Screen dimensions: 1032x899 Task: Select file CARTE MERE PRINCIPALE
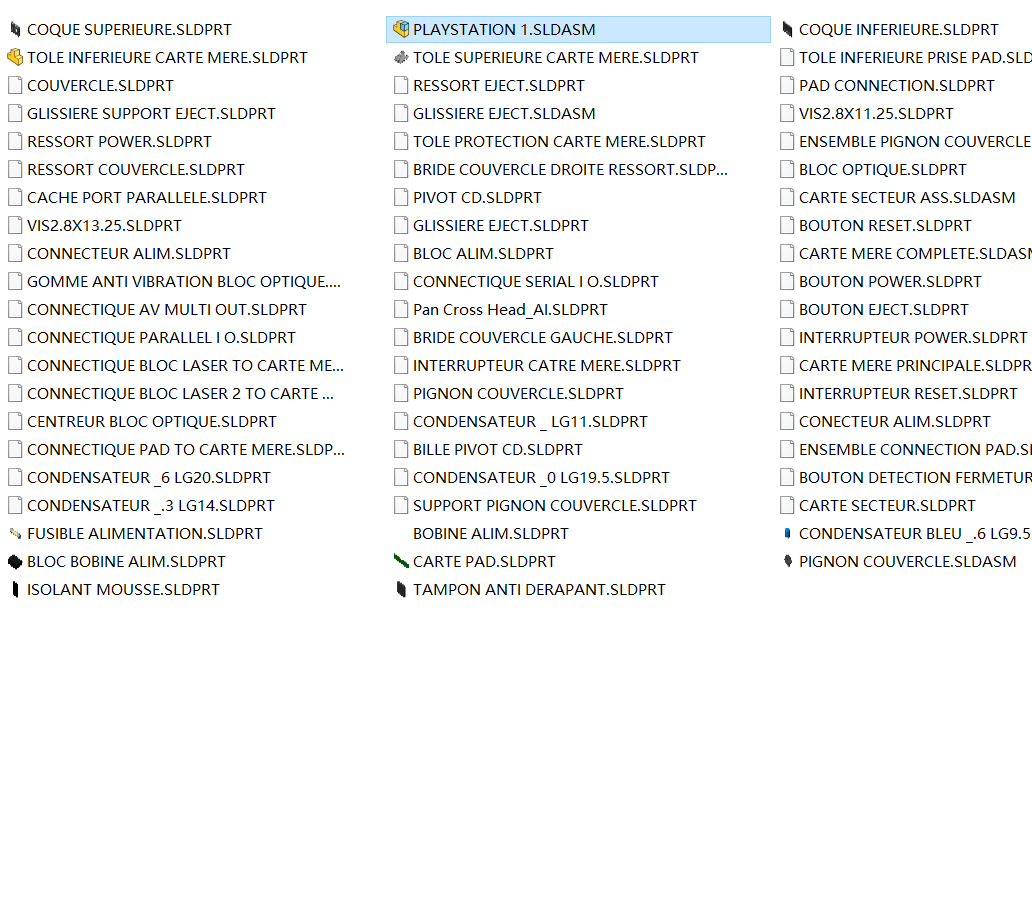pyautogui.click(x=915, y=365)
